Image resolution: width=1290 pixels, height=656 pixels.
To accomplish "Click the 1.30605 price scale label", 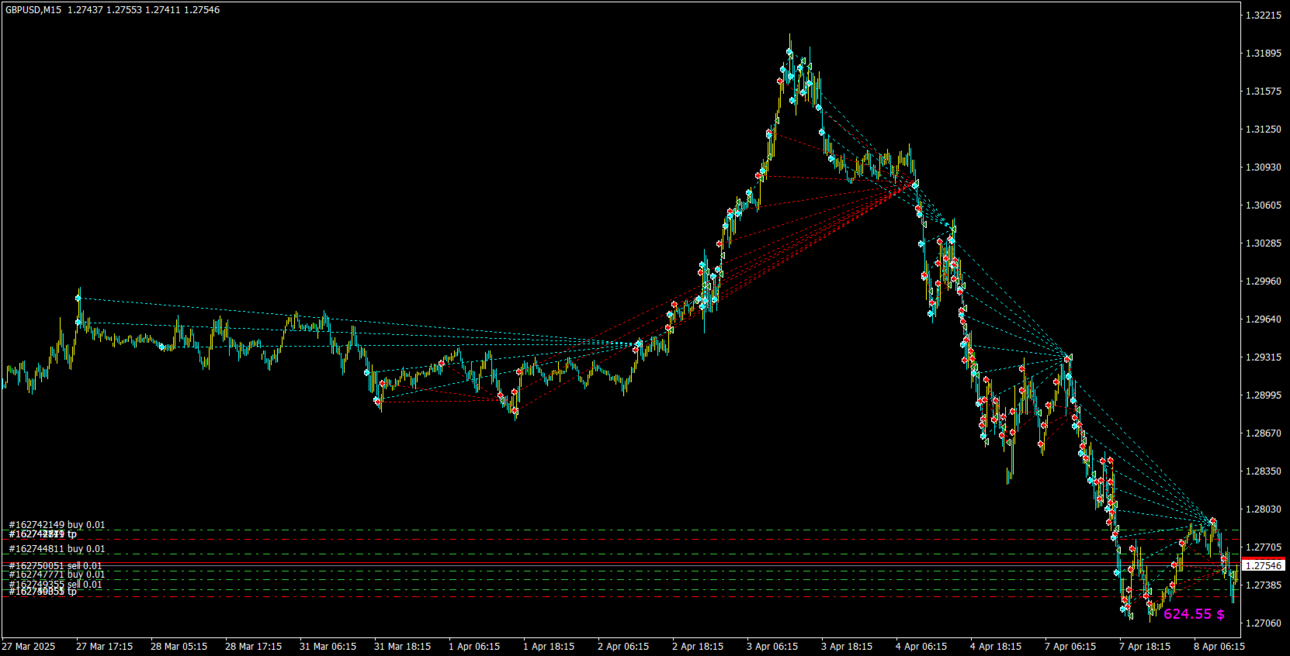I will pos(1264,206).
